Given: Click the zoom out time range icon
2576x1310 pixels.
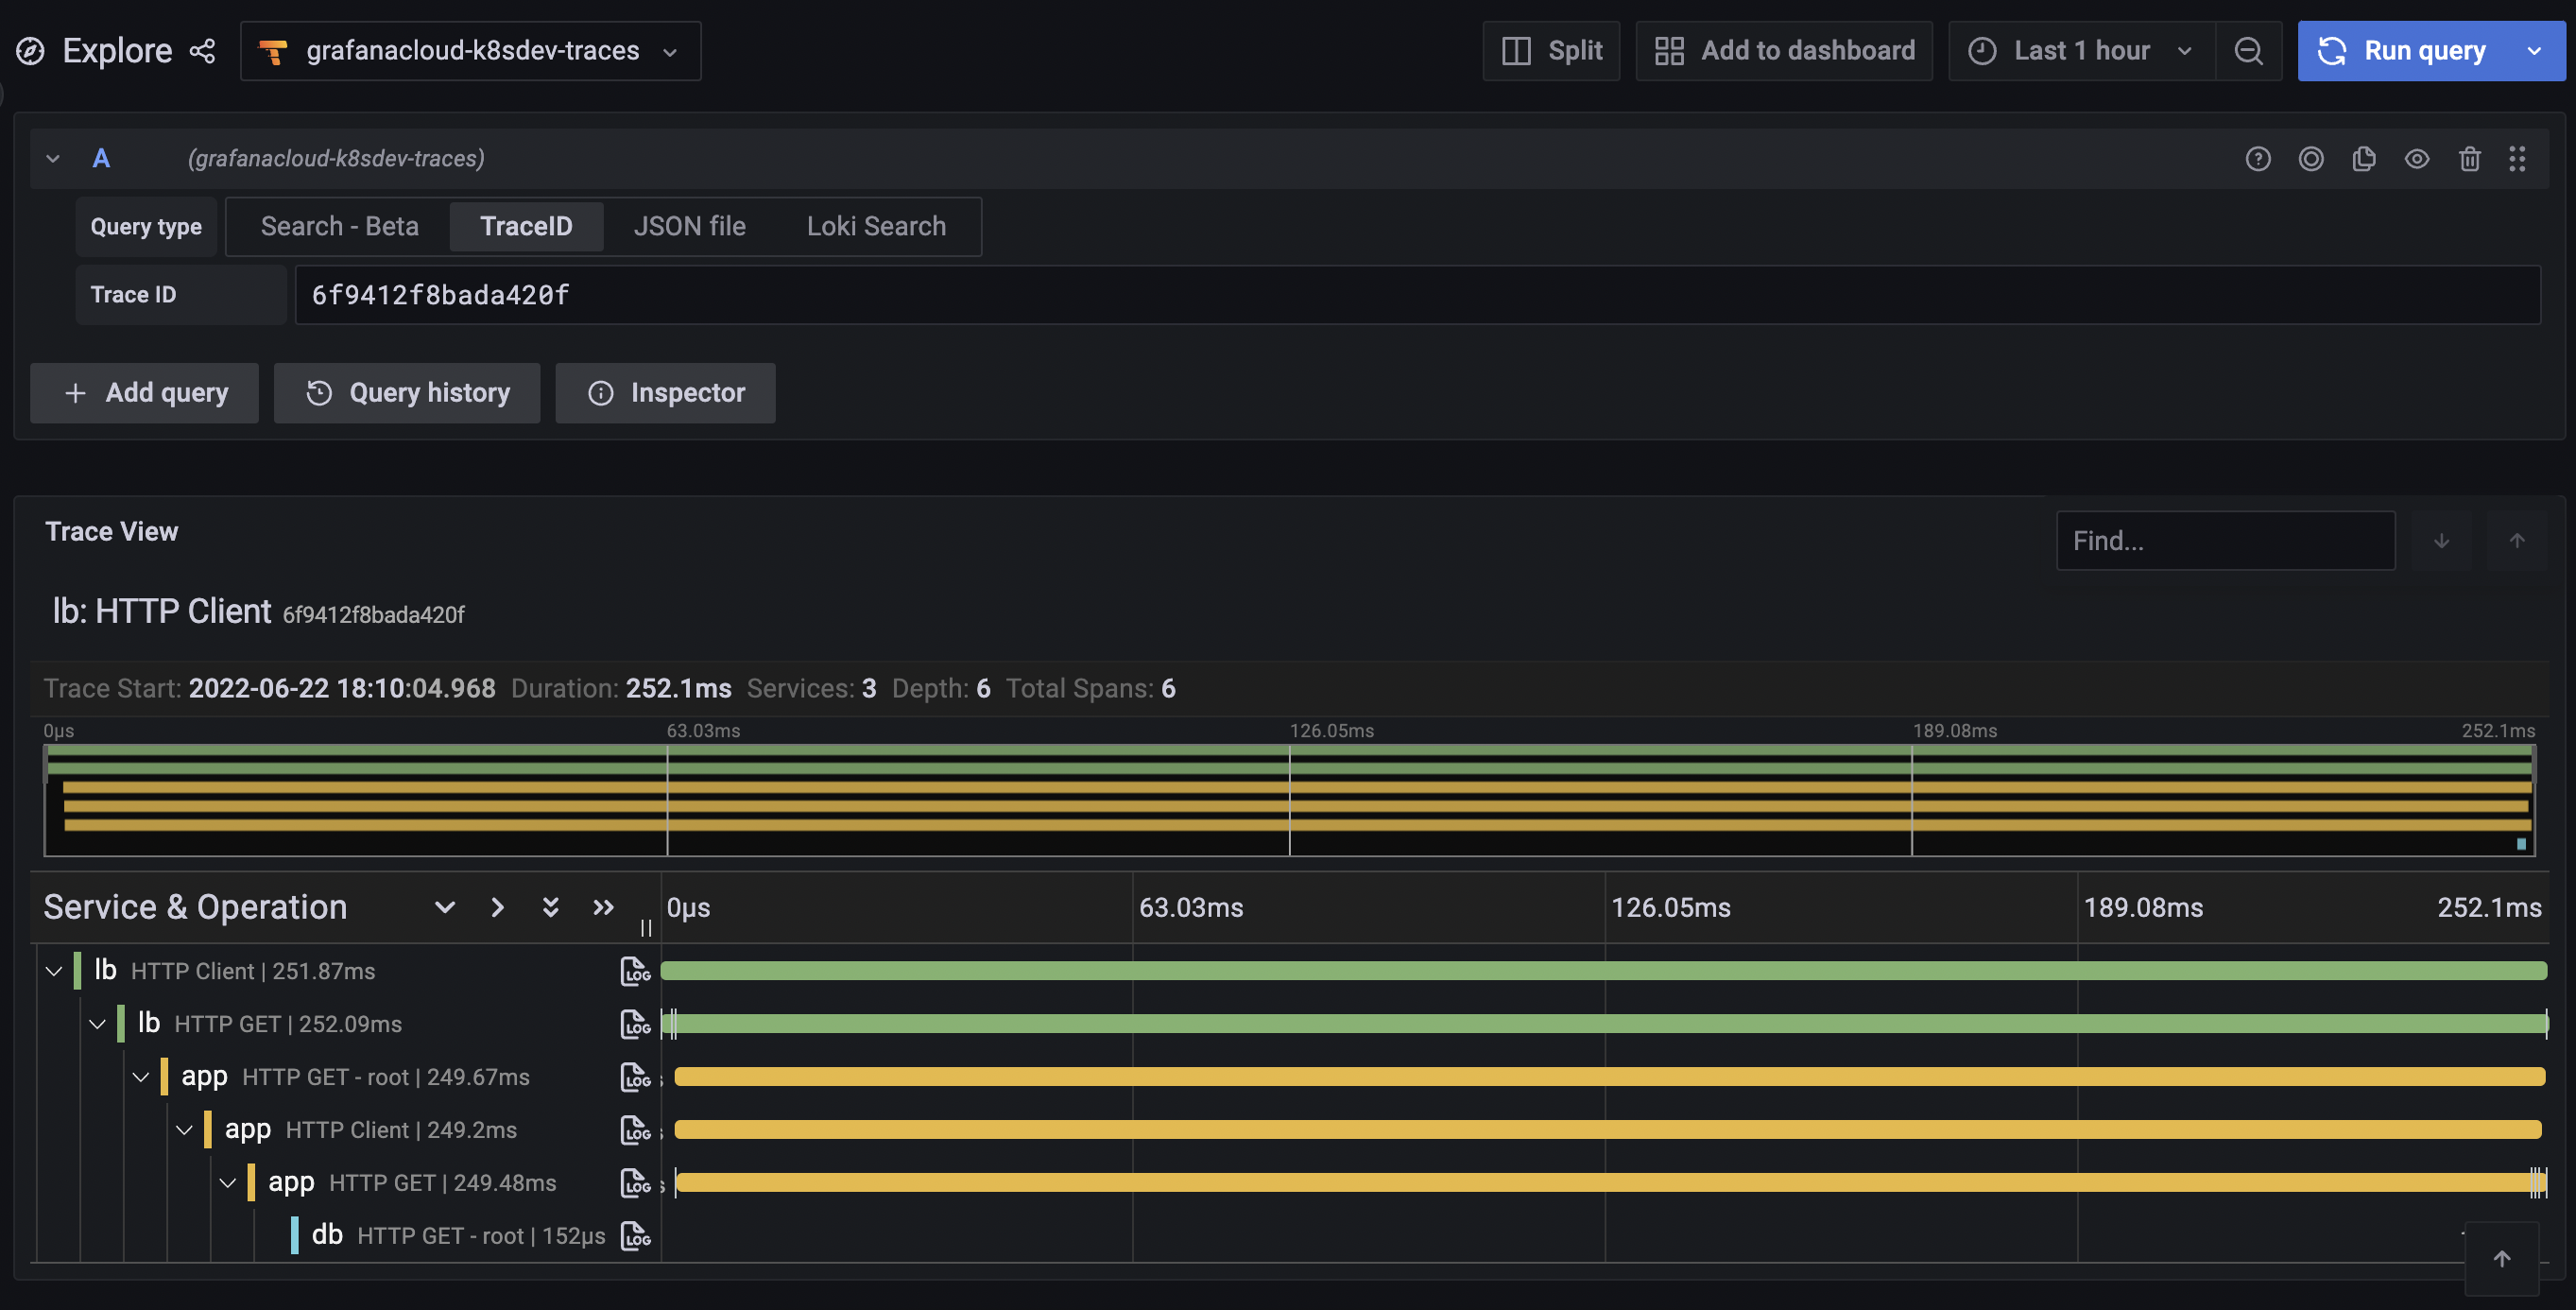Looking at the screenshot, I should [2248, 51].
